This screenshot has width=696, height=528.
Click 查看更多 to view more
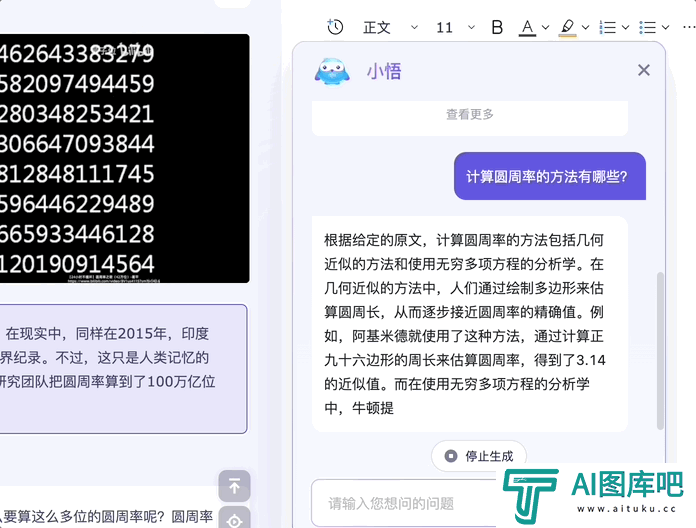point(470,114)
